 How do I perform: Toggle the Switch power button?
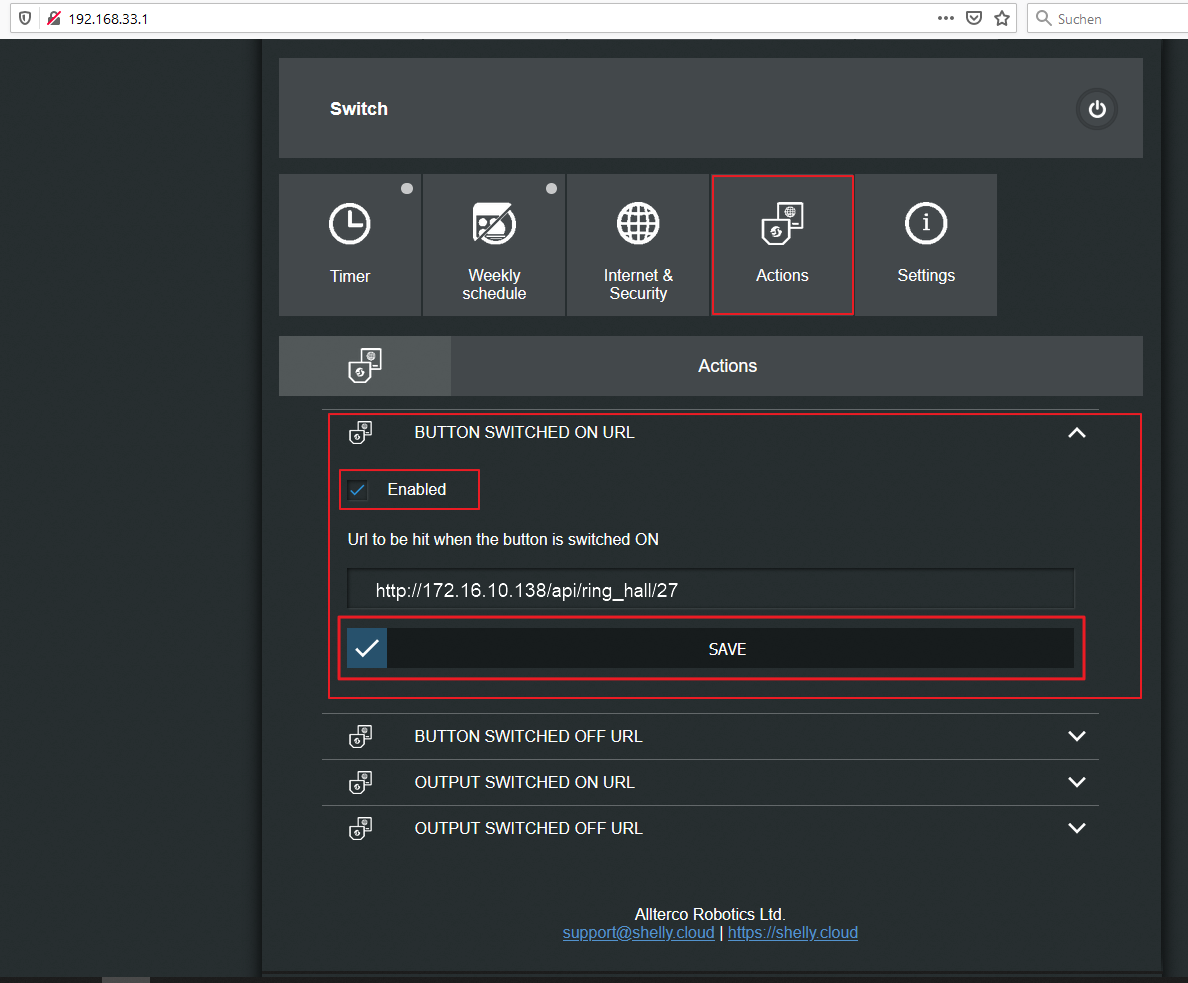coord(1096,109)
